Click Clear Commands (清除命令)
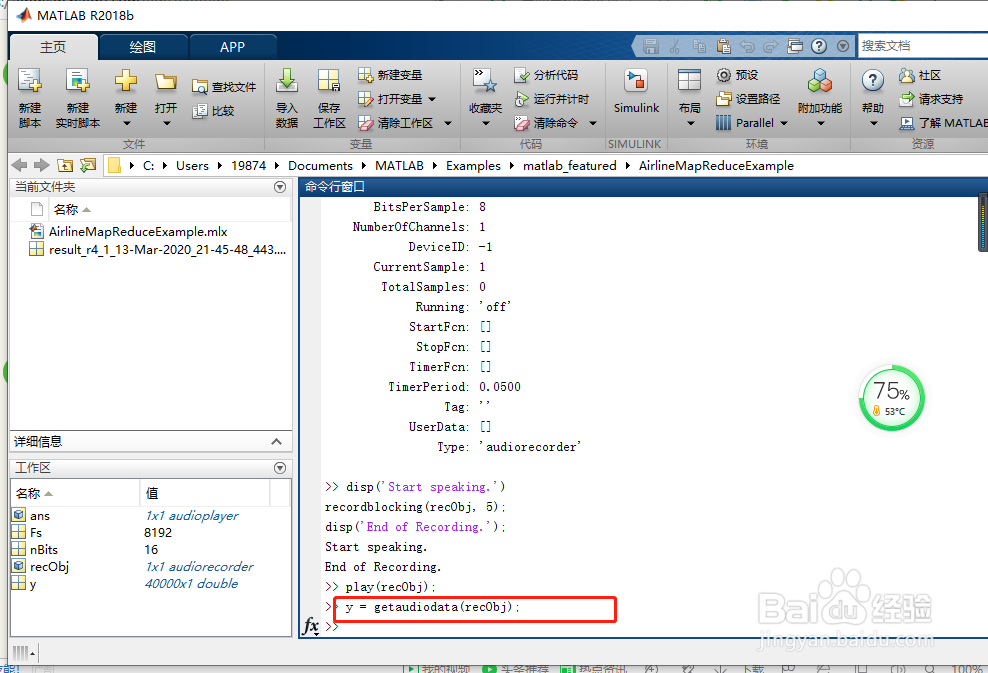The width and height of the screenshot is (988, 673). point(546,123)
